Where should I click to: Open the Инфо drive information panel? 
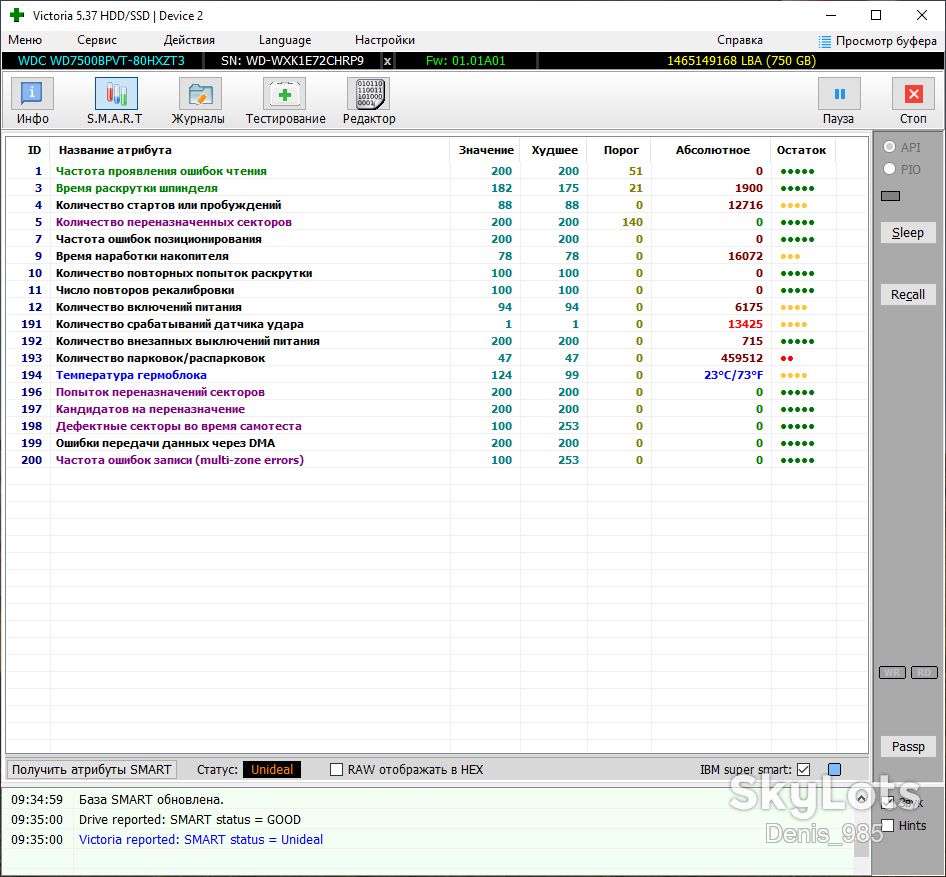32,94
